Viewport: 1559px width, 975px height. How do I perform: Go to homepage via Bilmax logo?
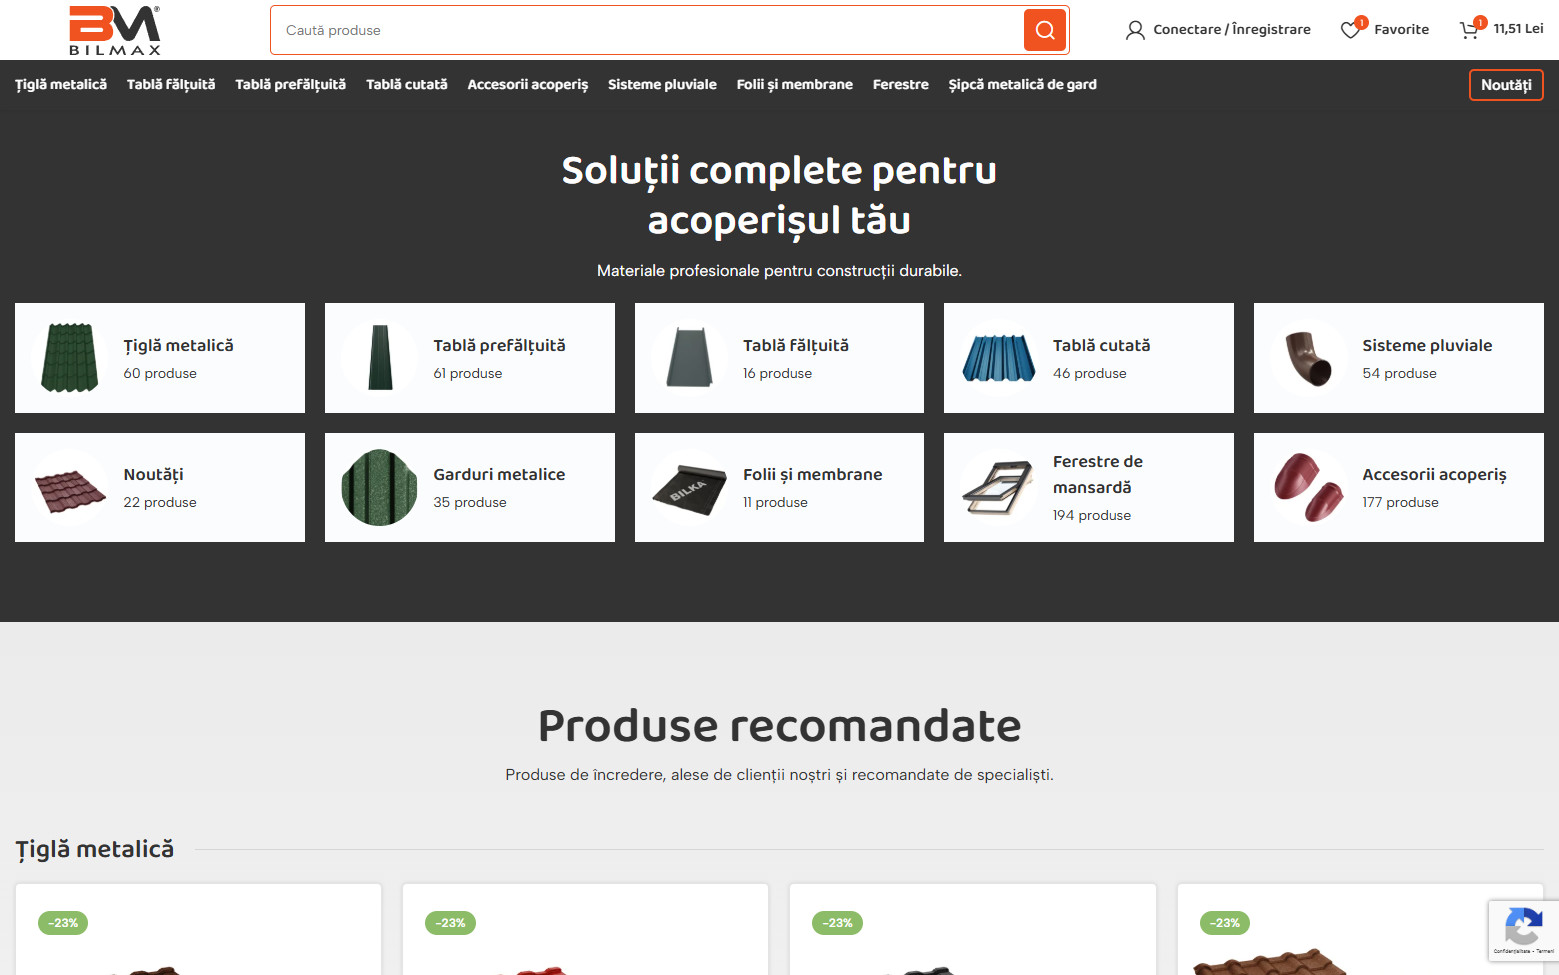coord(114,30)
